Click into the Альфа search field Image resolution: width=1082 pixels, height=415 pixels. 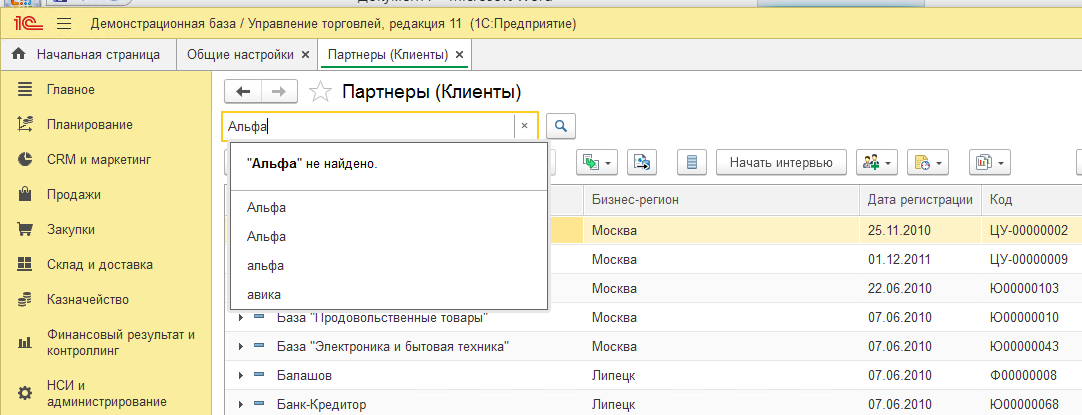click(x=368, y=126)
